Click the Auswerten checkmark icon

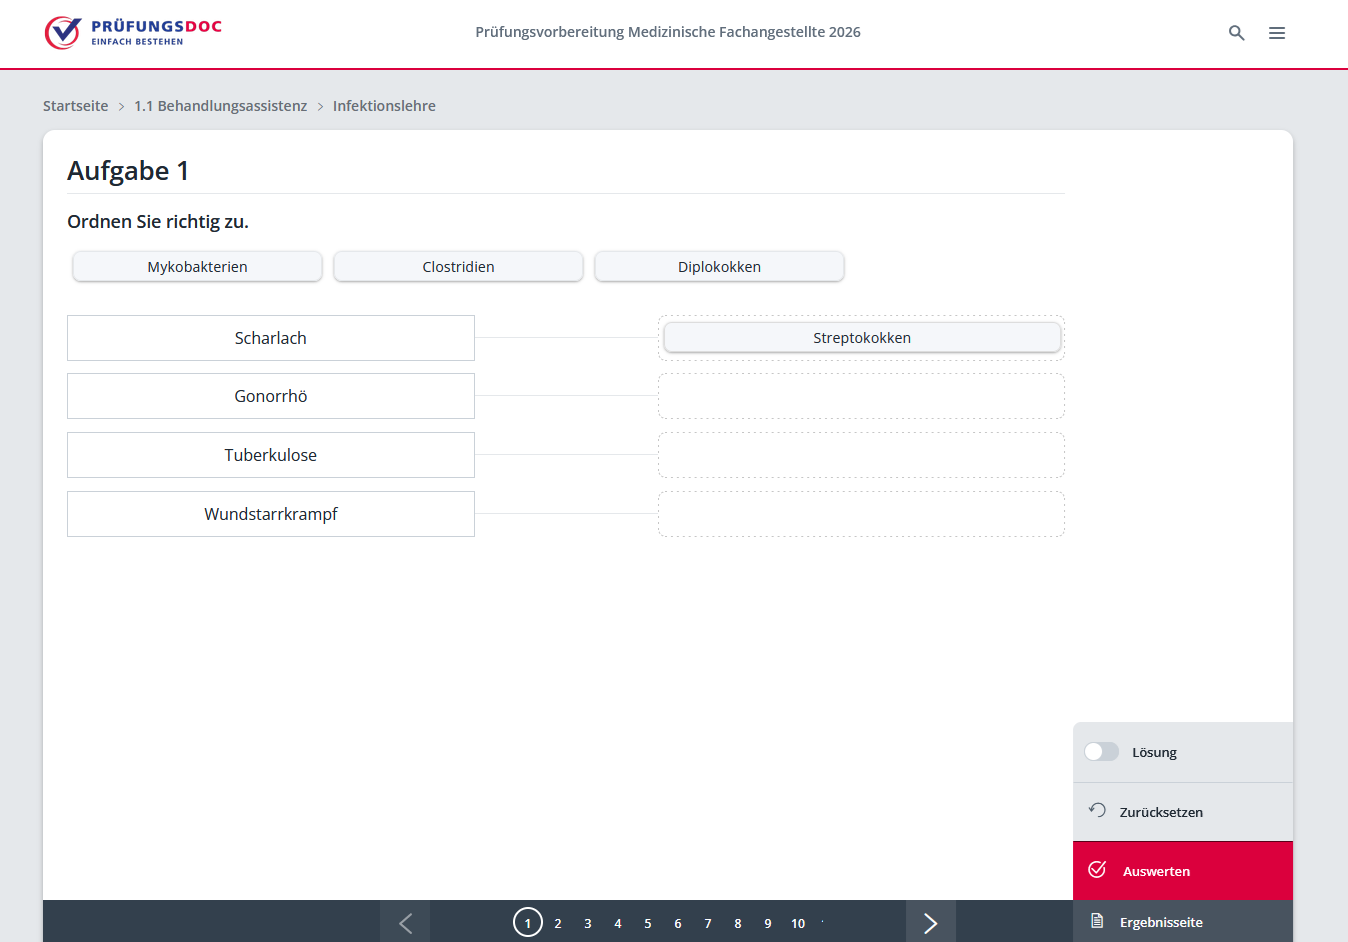coord(1097,870)
